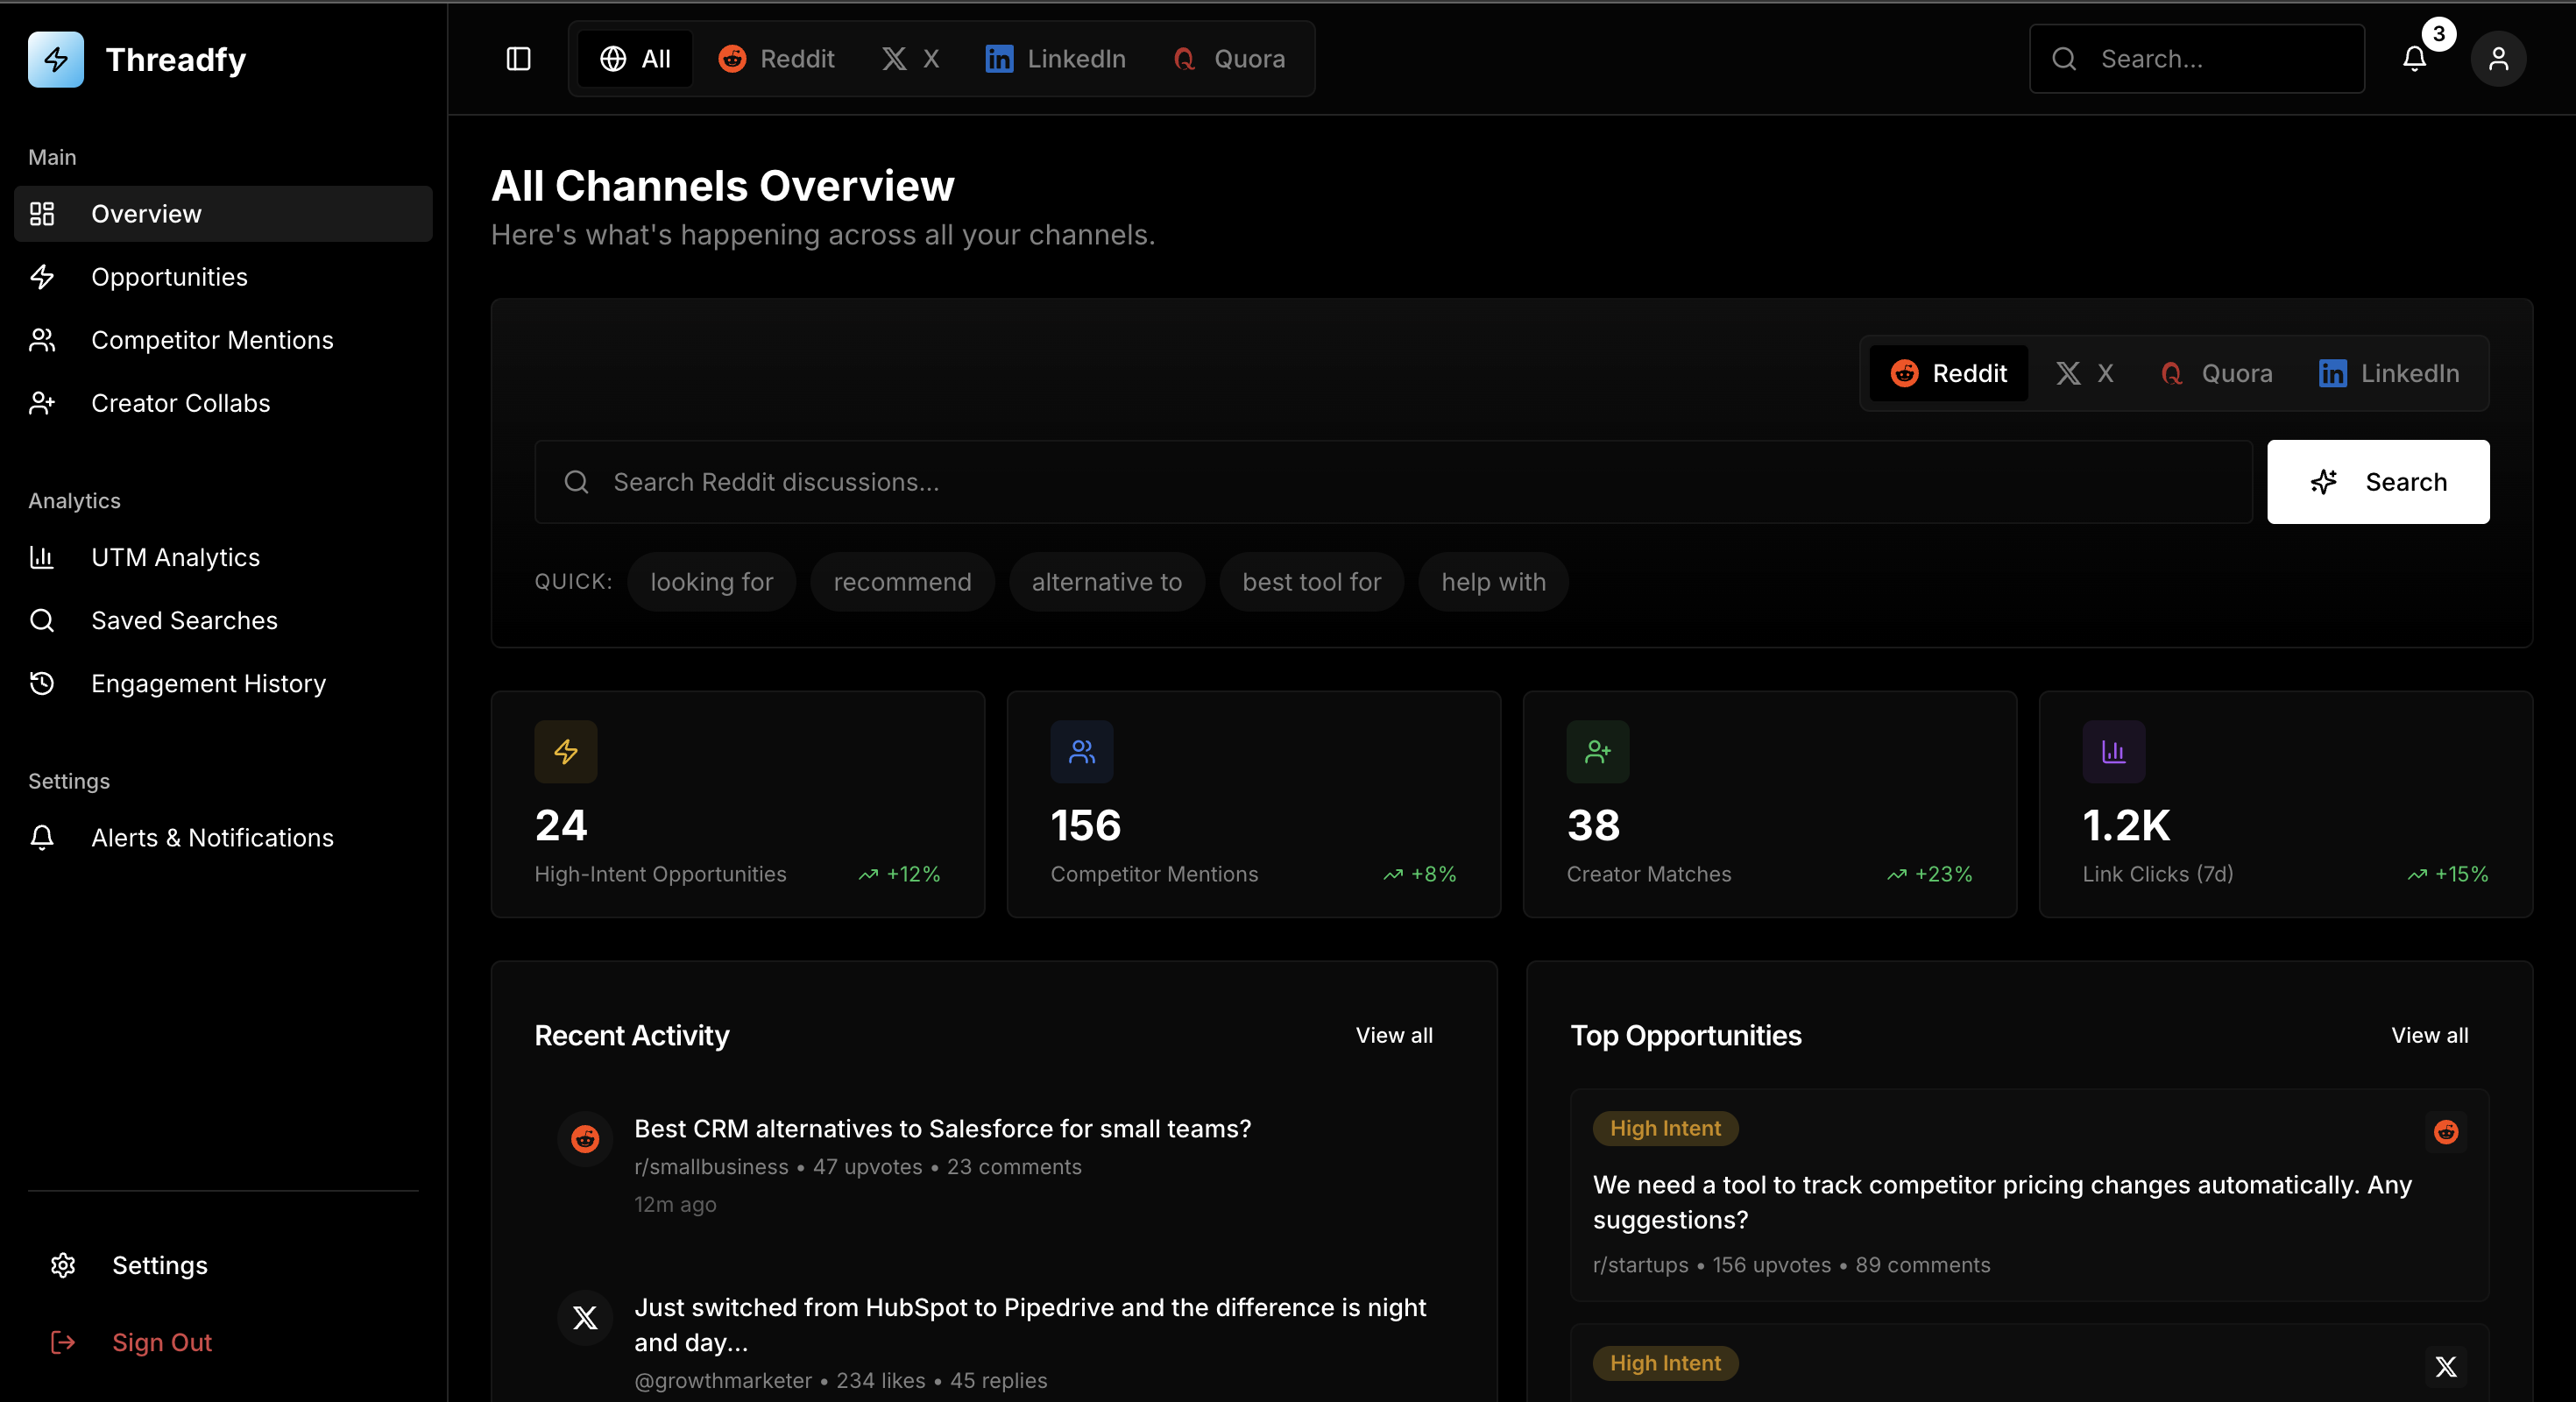Open View all for Top Opportunities
The image size is (2576, 1402).
click(2429, 1035)
